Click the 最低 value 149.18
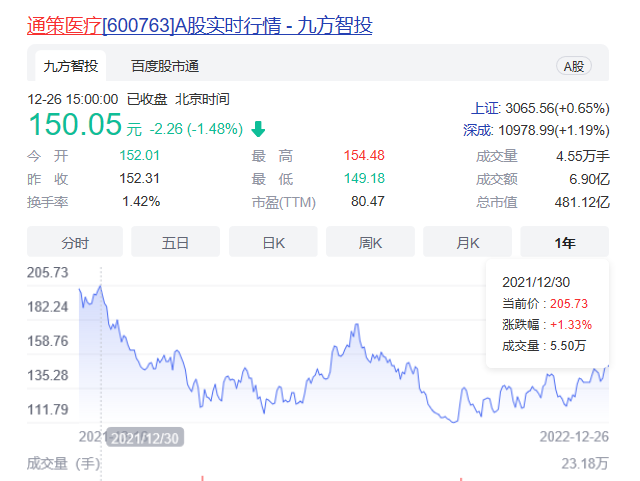 point(364,178)
